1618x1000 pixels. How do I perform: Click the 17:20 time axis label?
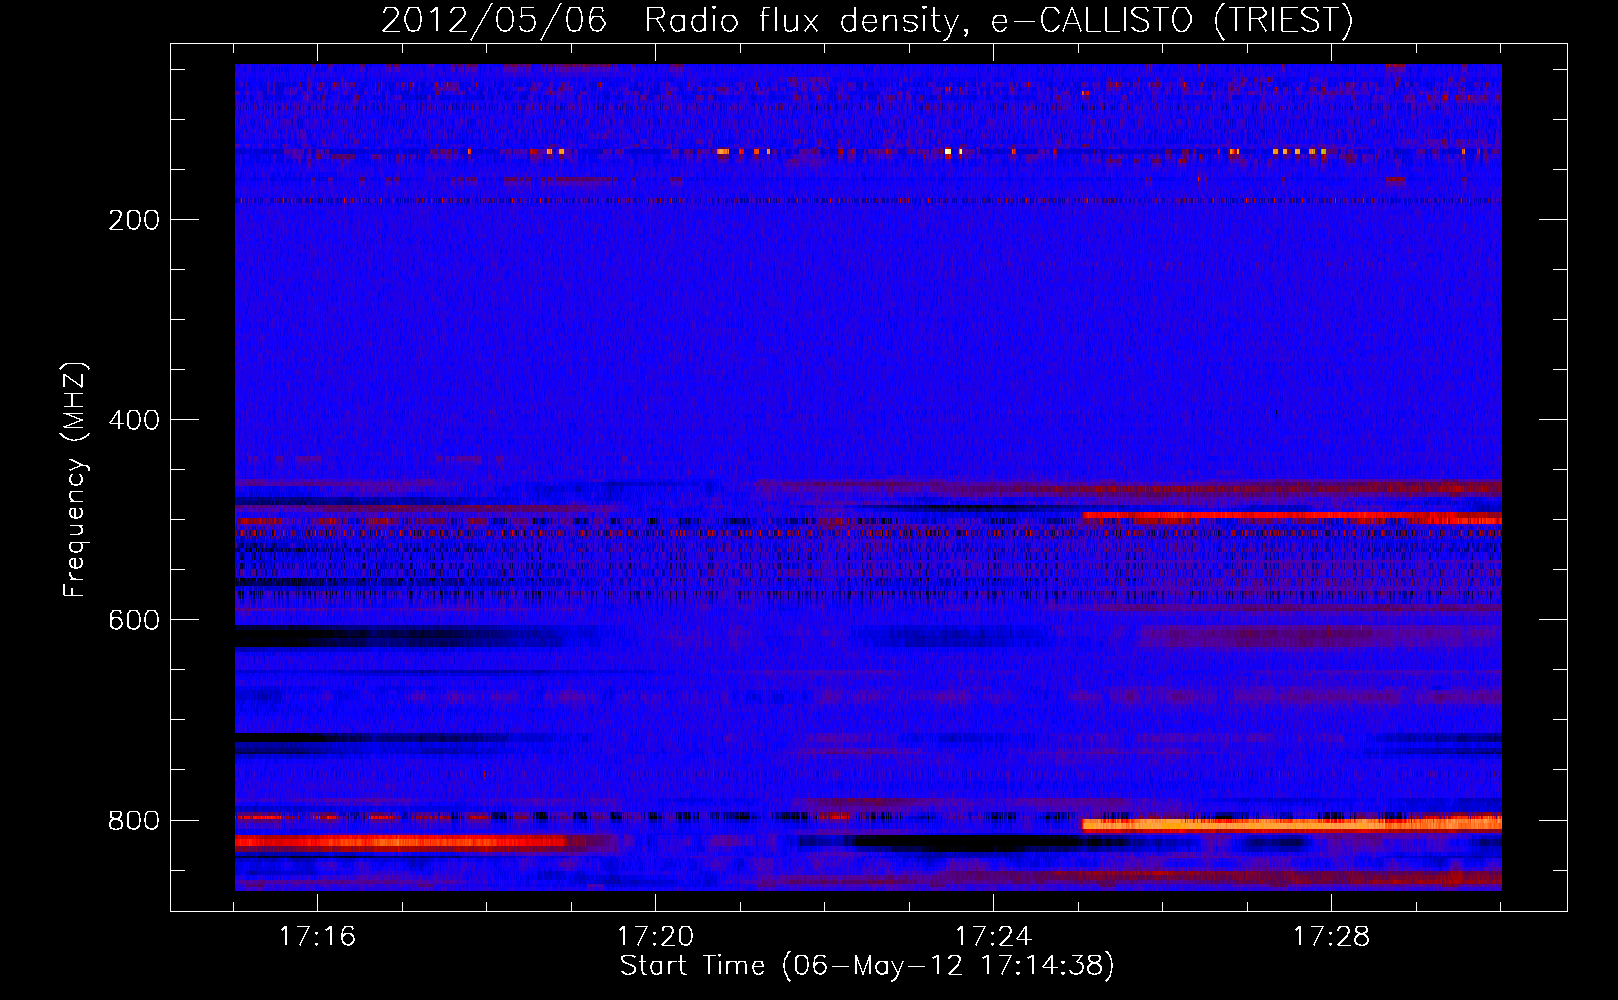(655, 936)
